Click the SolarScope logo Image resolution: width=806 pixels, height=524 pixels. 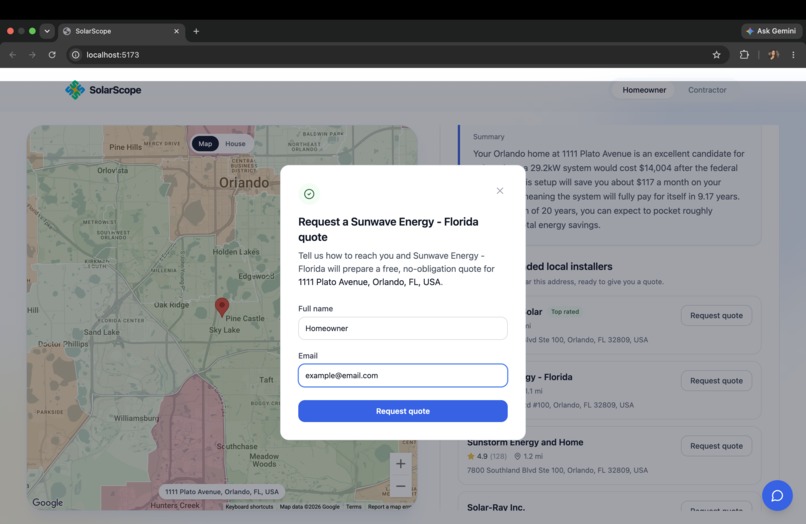coord(103,90)
